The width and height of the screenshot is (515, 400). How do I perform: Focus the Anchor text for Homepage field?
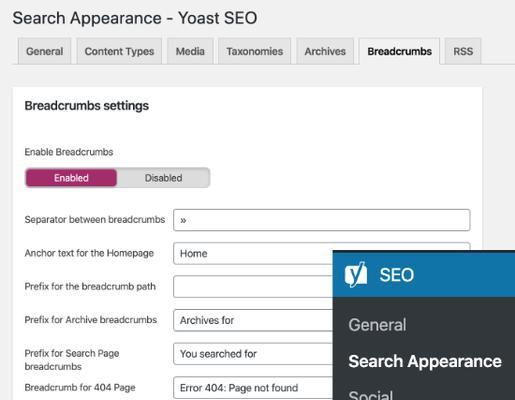(253, 253)
